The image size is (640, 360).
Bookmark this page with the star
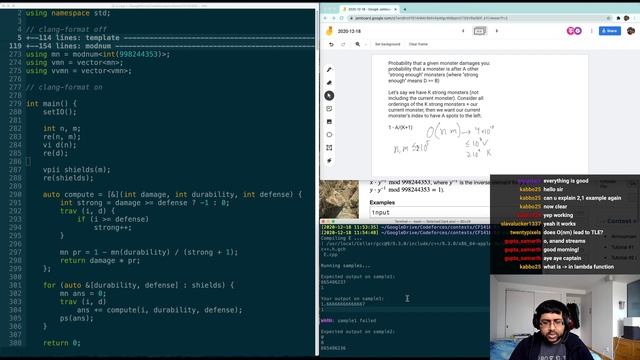[x=608, y=18]
